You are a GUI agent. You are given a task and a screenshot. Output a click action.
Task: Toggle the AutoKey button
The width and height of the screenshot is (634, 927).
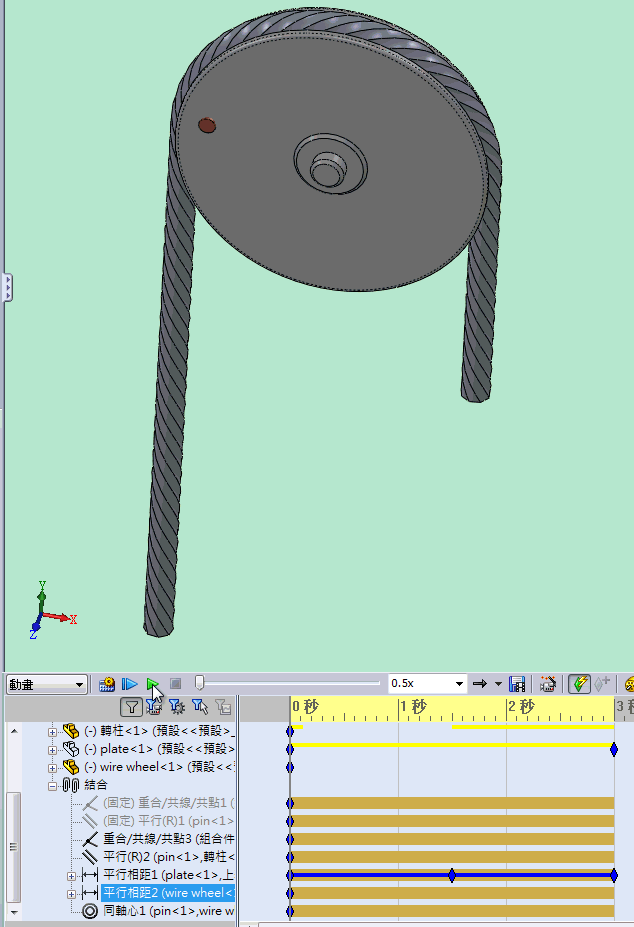(x=579, y=684)
